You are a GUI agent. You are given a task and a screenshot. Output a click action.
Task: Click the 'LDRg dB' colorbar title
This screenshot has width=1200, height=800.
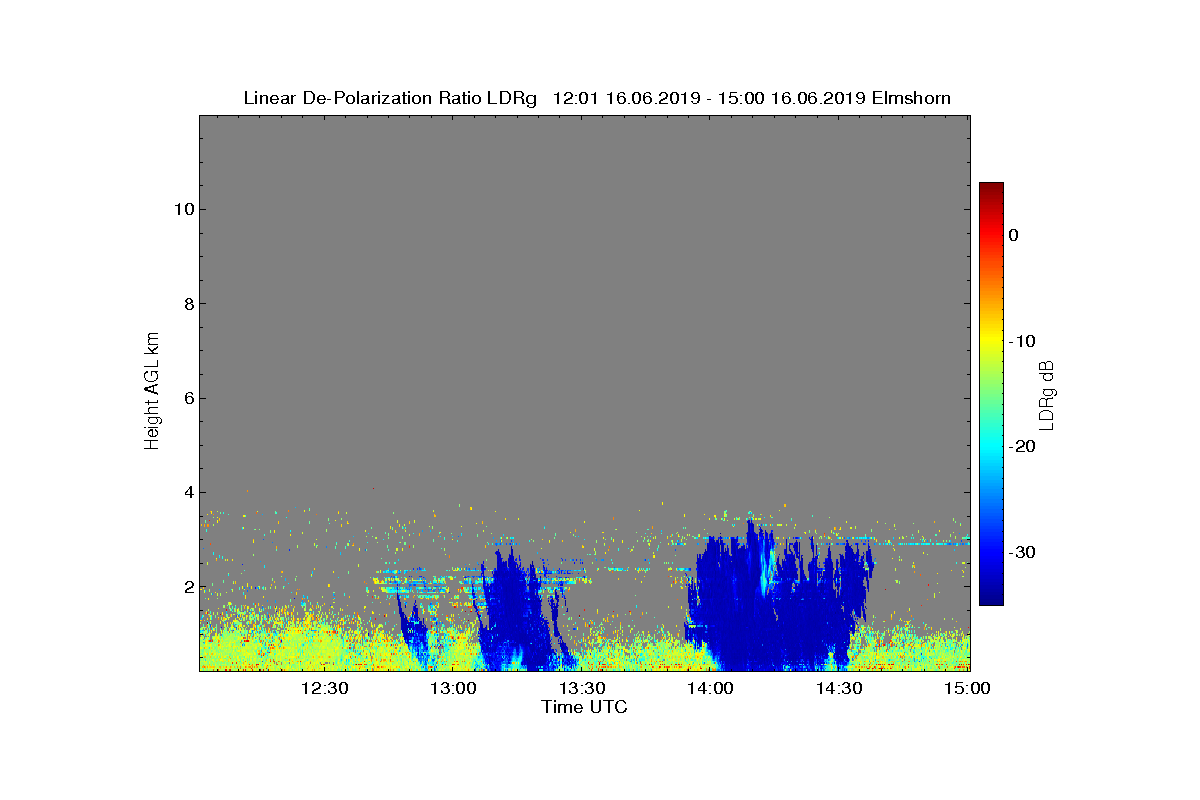[1047, 394]
